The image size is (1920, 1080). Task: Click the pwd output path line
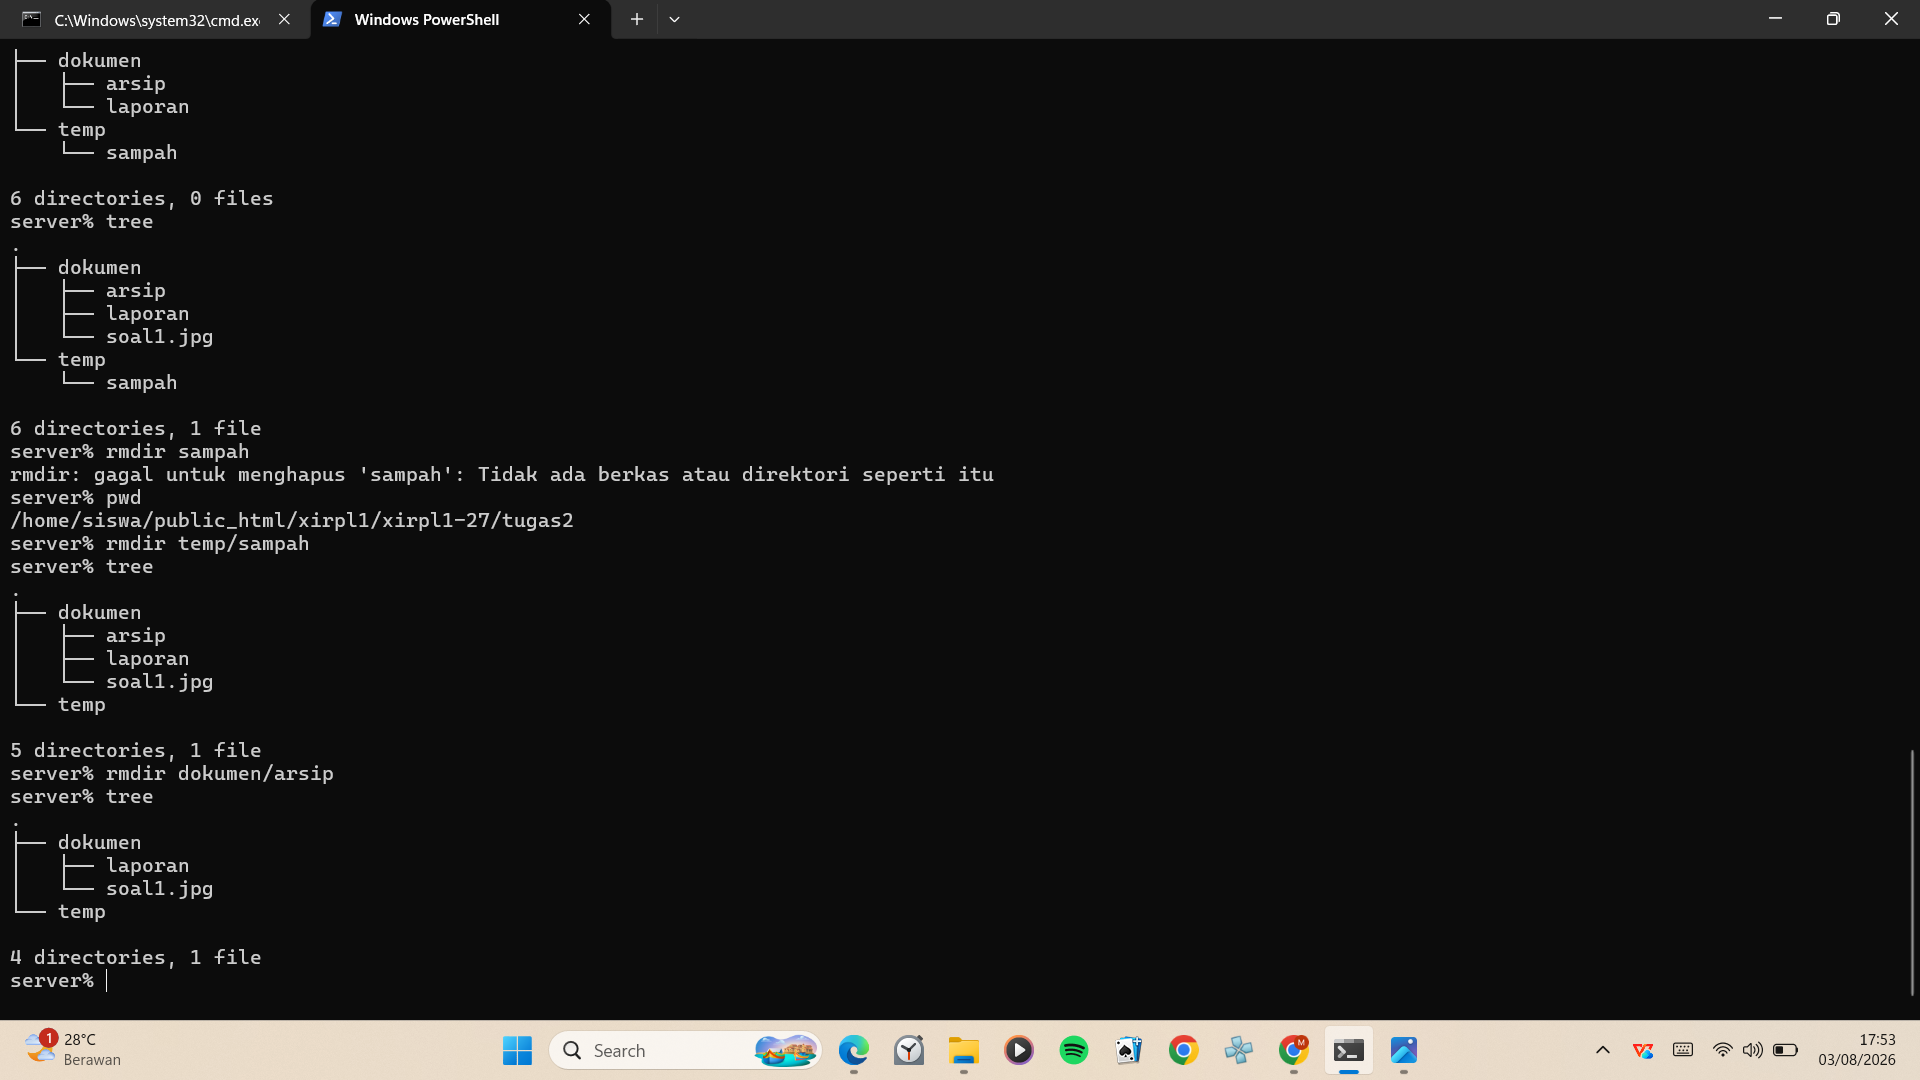click(x=292, y=521)
